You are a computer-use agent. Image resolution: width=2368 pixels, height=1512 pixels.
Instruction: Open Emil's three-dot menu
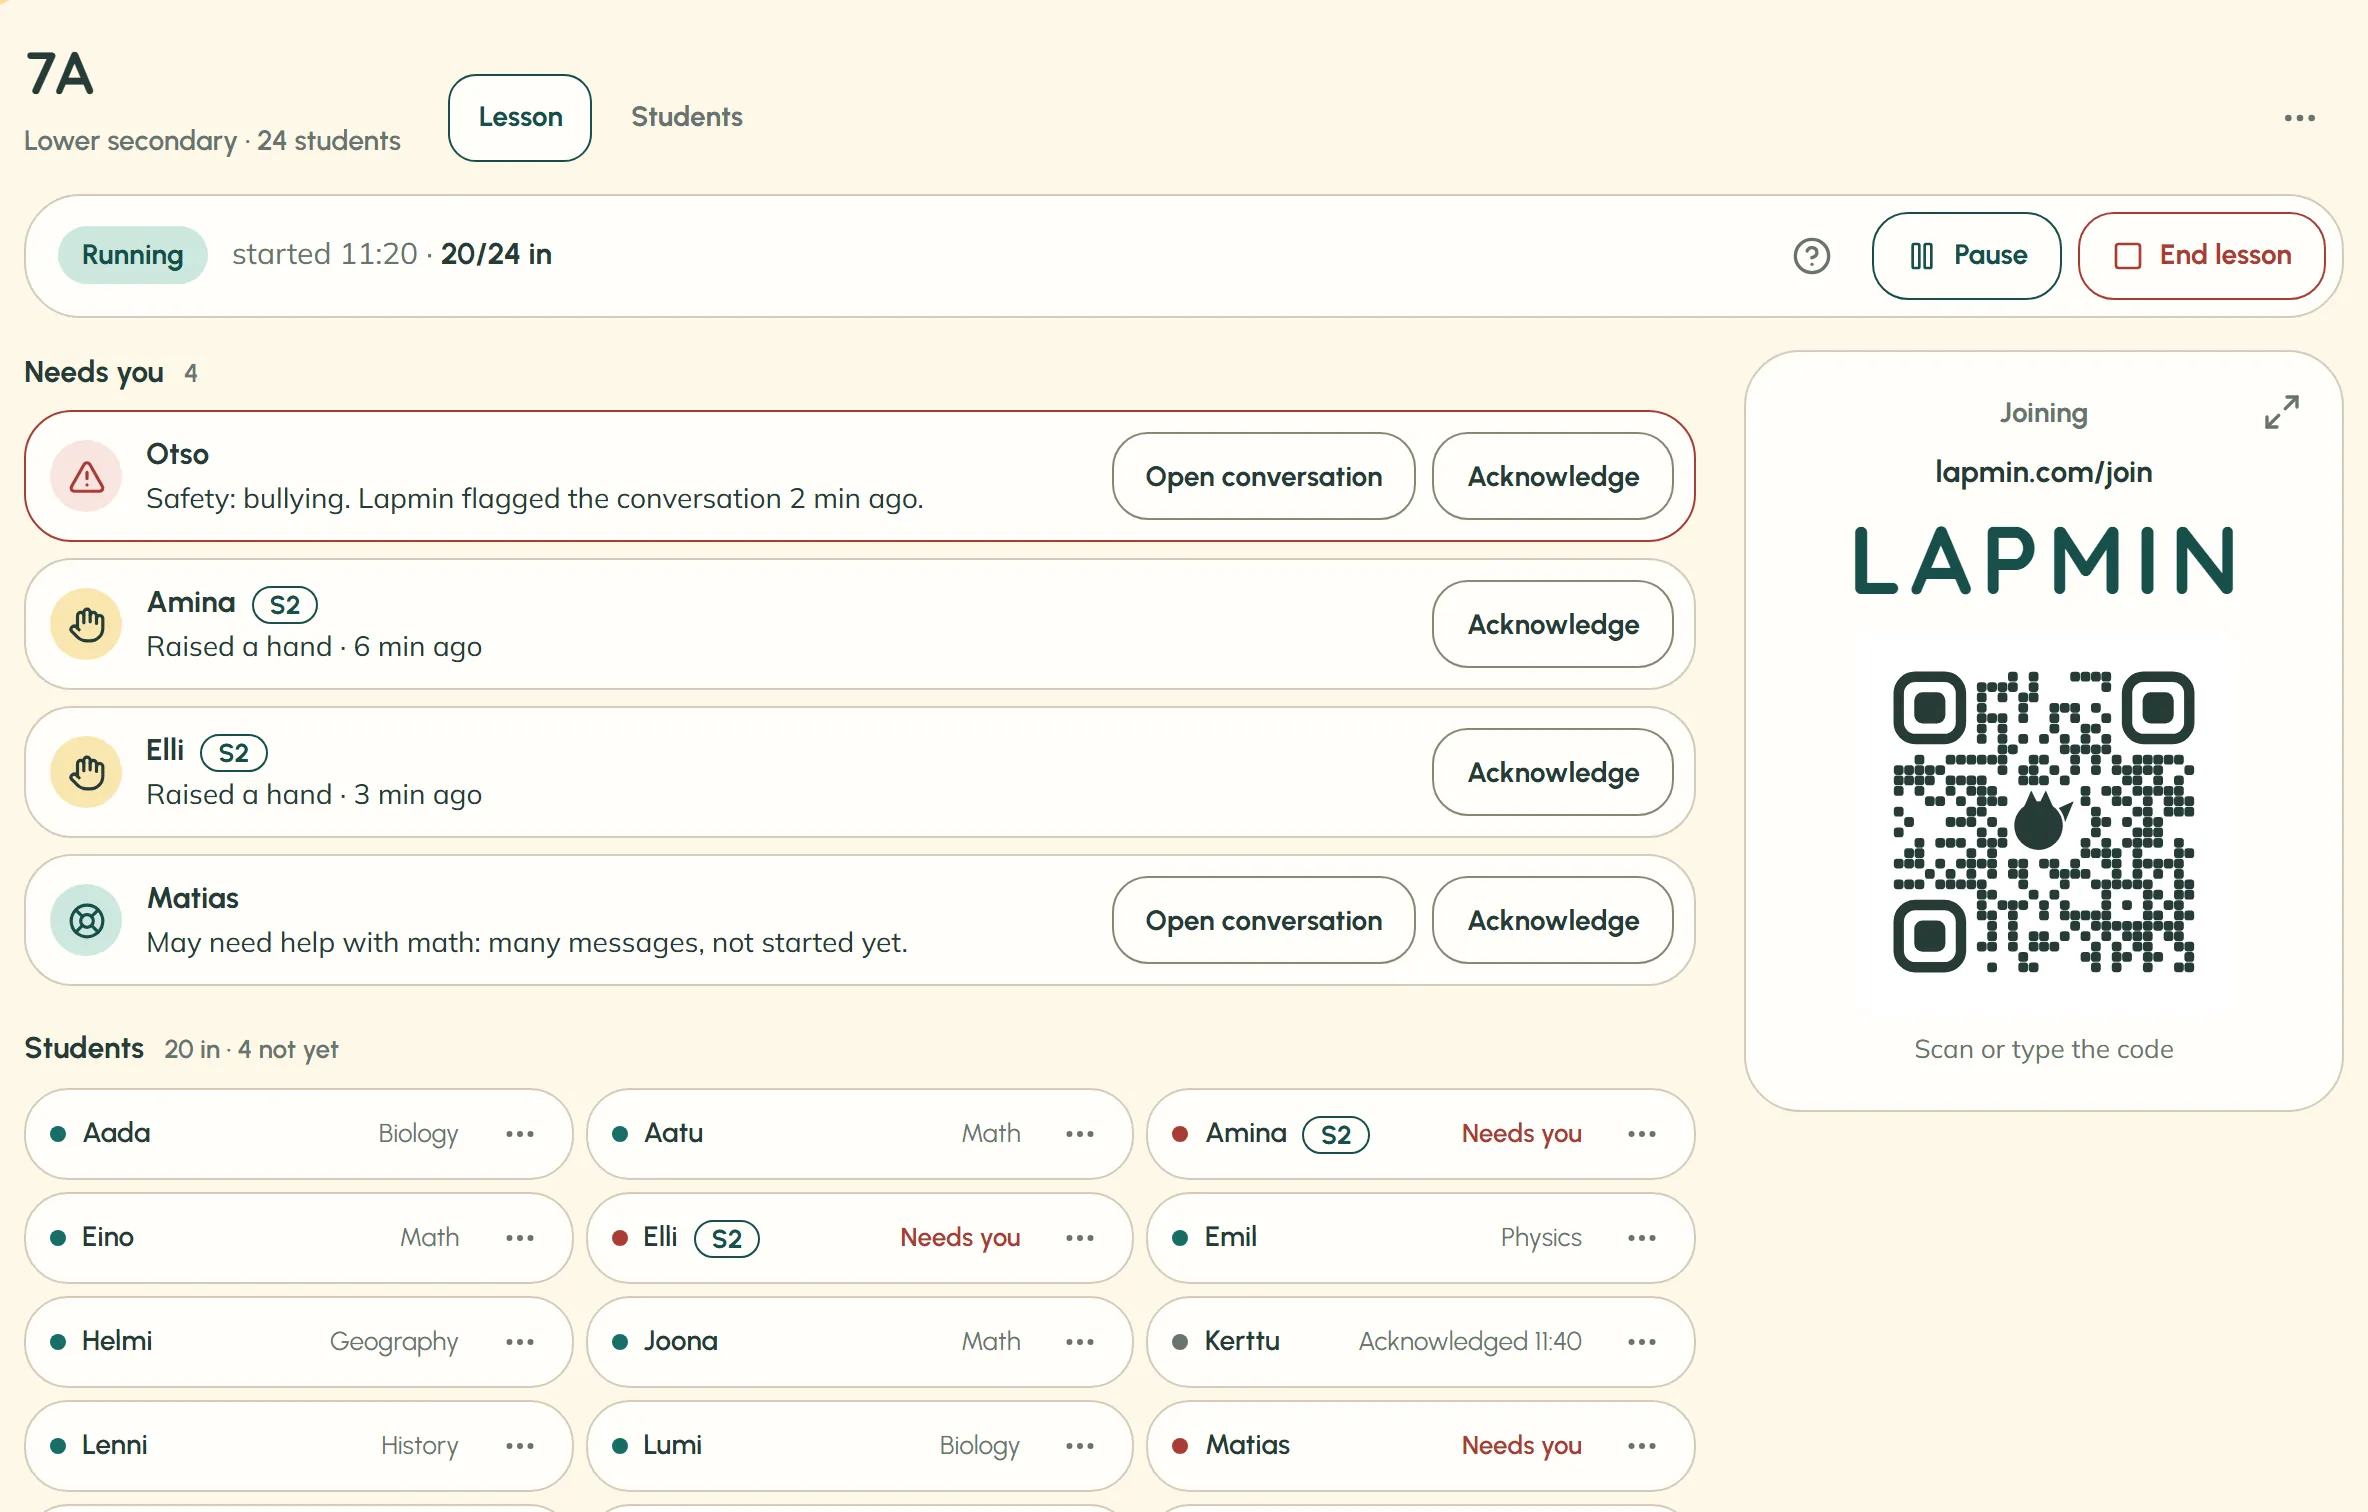pos(1642,1238)
